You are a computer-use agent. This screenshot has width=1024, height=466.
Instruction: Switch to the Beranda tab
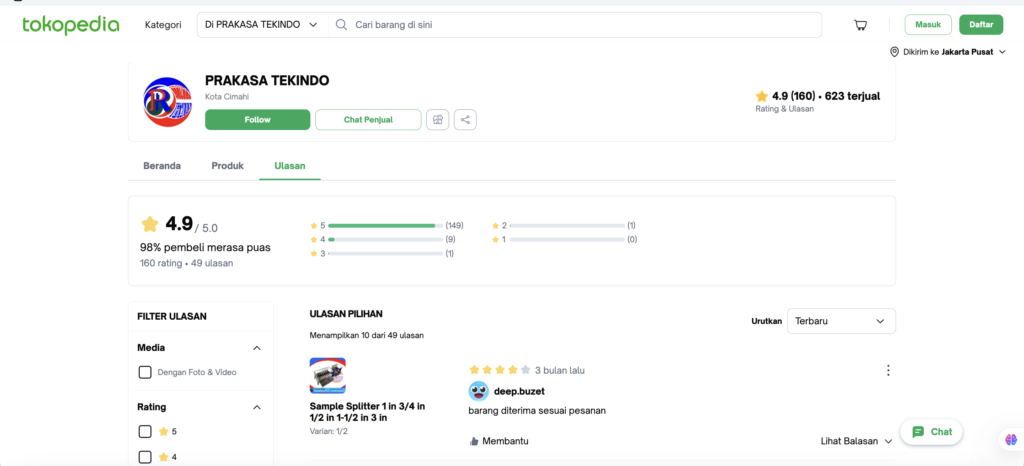click(x=162, y=166)
